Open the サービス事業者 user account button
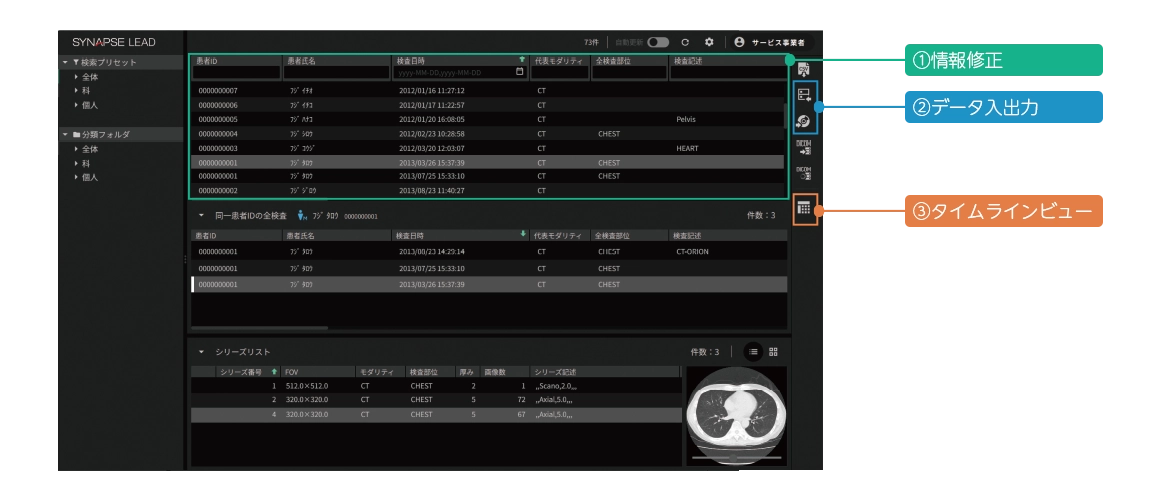1160x500 pixels. coord(769,42)
